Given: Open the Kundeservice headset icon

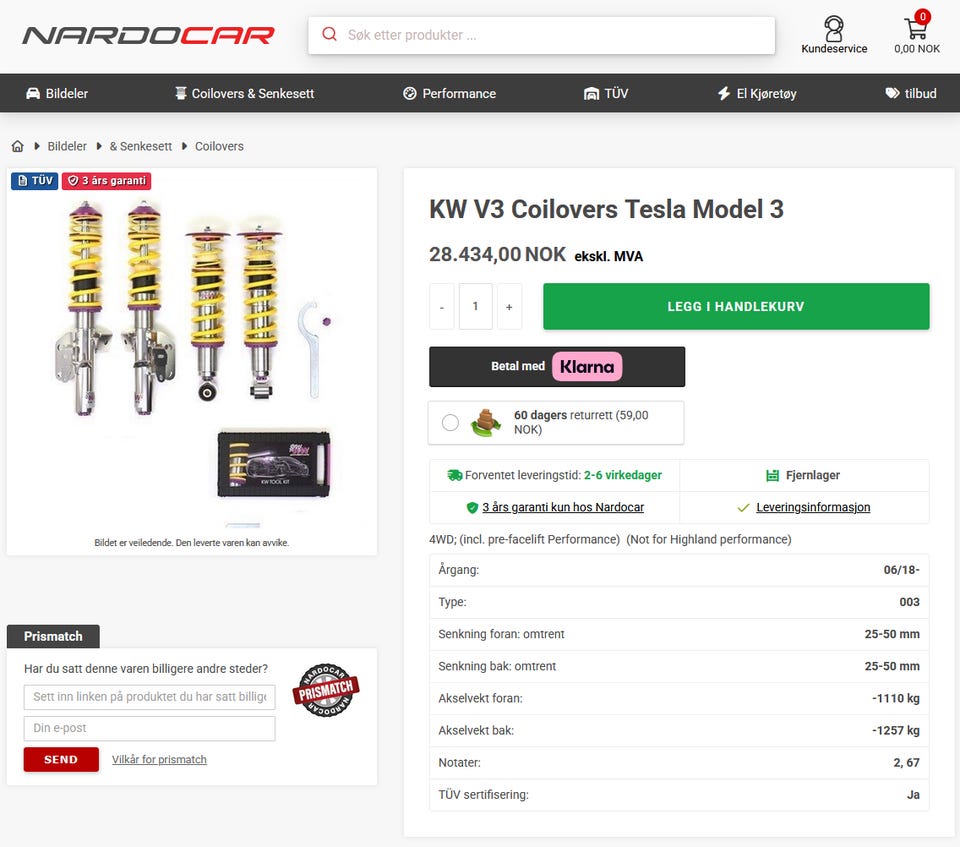Looking at the screenshot, I should click(x=833, y=28).
